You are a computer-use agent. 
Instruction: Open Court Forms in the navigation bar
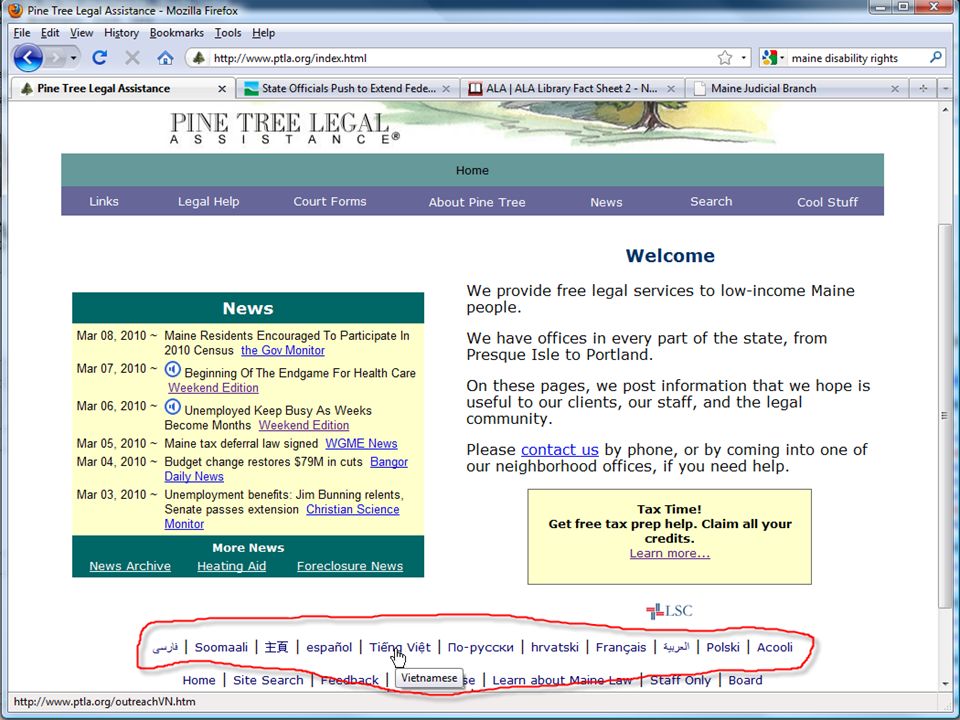pyautogui.click(x=329, y=201)
